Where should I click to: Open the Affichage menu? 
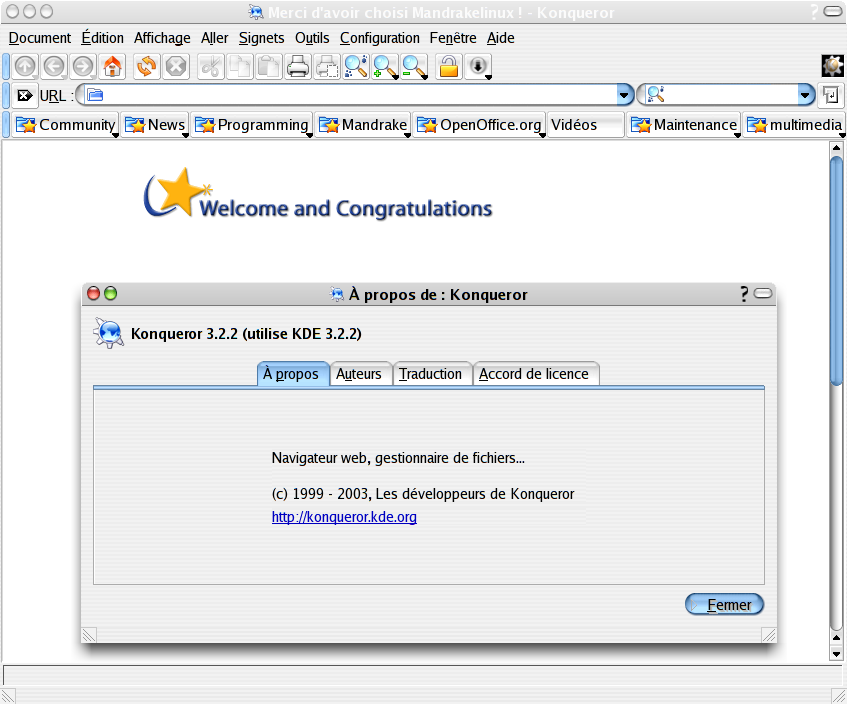[x=162, y=38]
